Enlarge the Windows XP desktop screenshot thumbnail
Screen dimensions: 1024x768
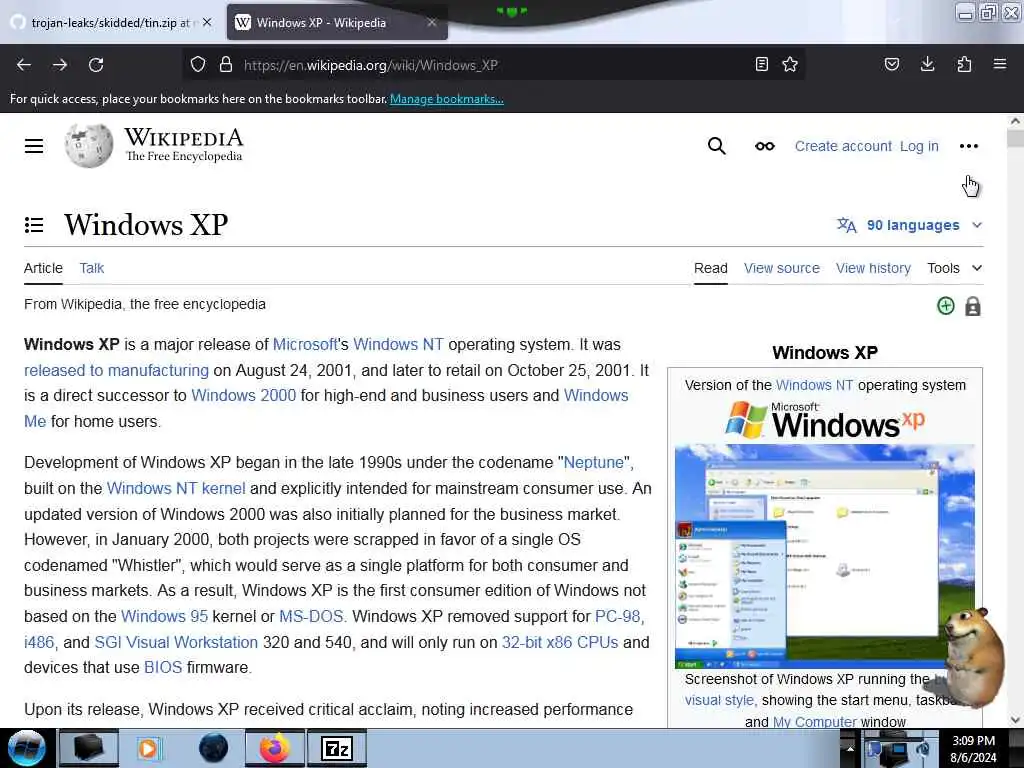tap(825, 556)
